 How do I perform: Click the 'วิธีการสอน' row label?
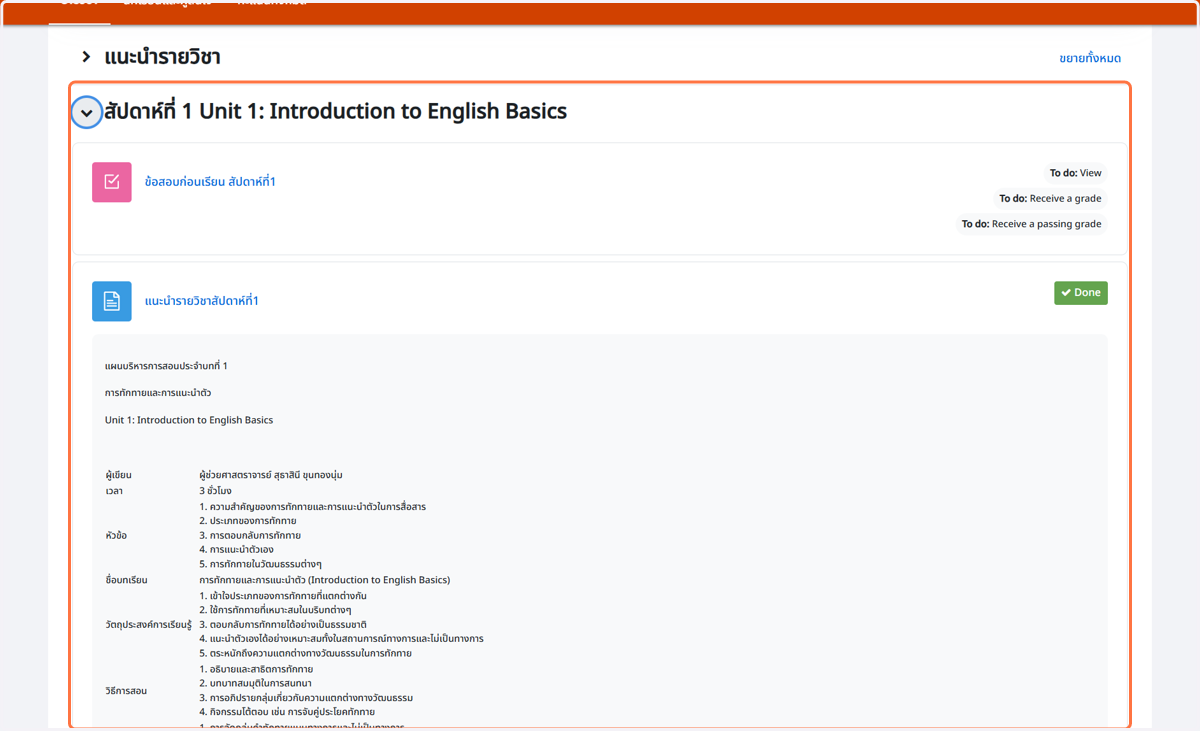(x=126, y=691)
